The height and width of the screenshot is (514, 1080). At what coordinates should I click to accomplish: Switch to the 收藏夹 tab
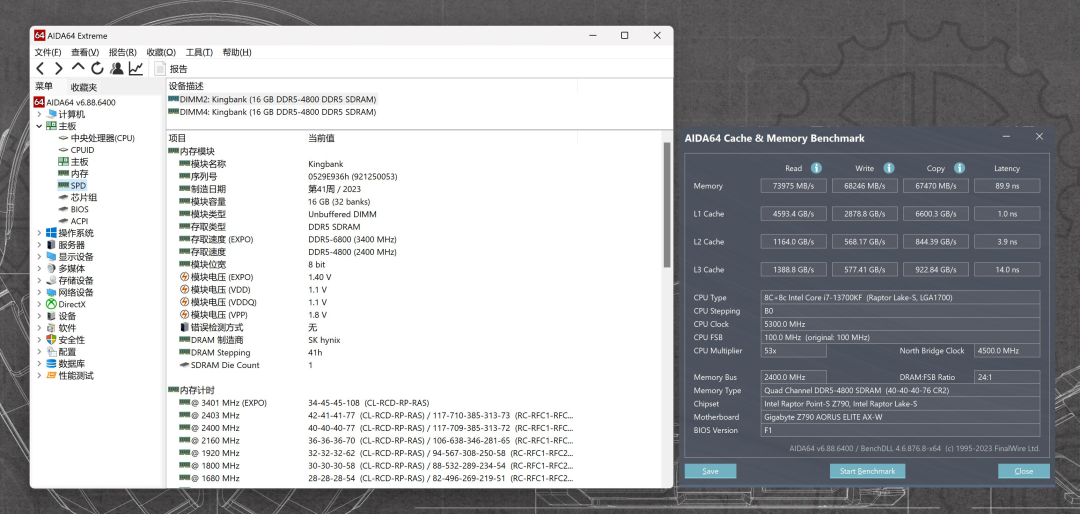tap(84, 87)
